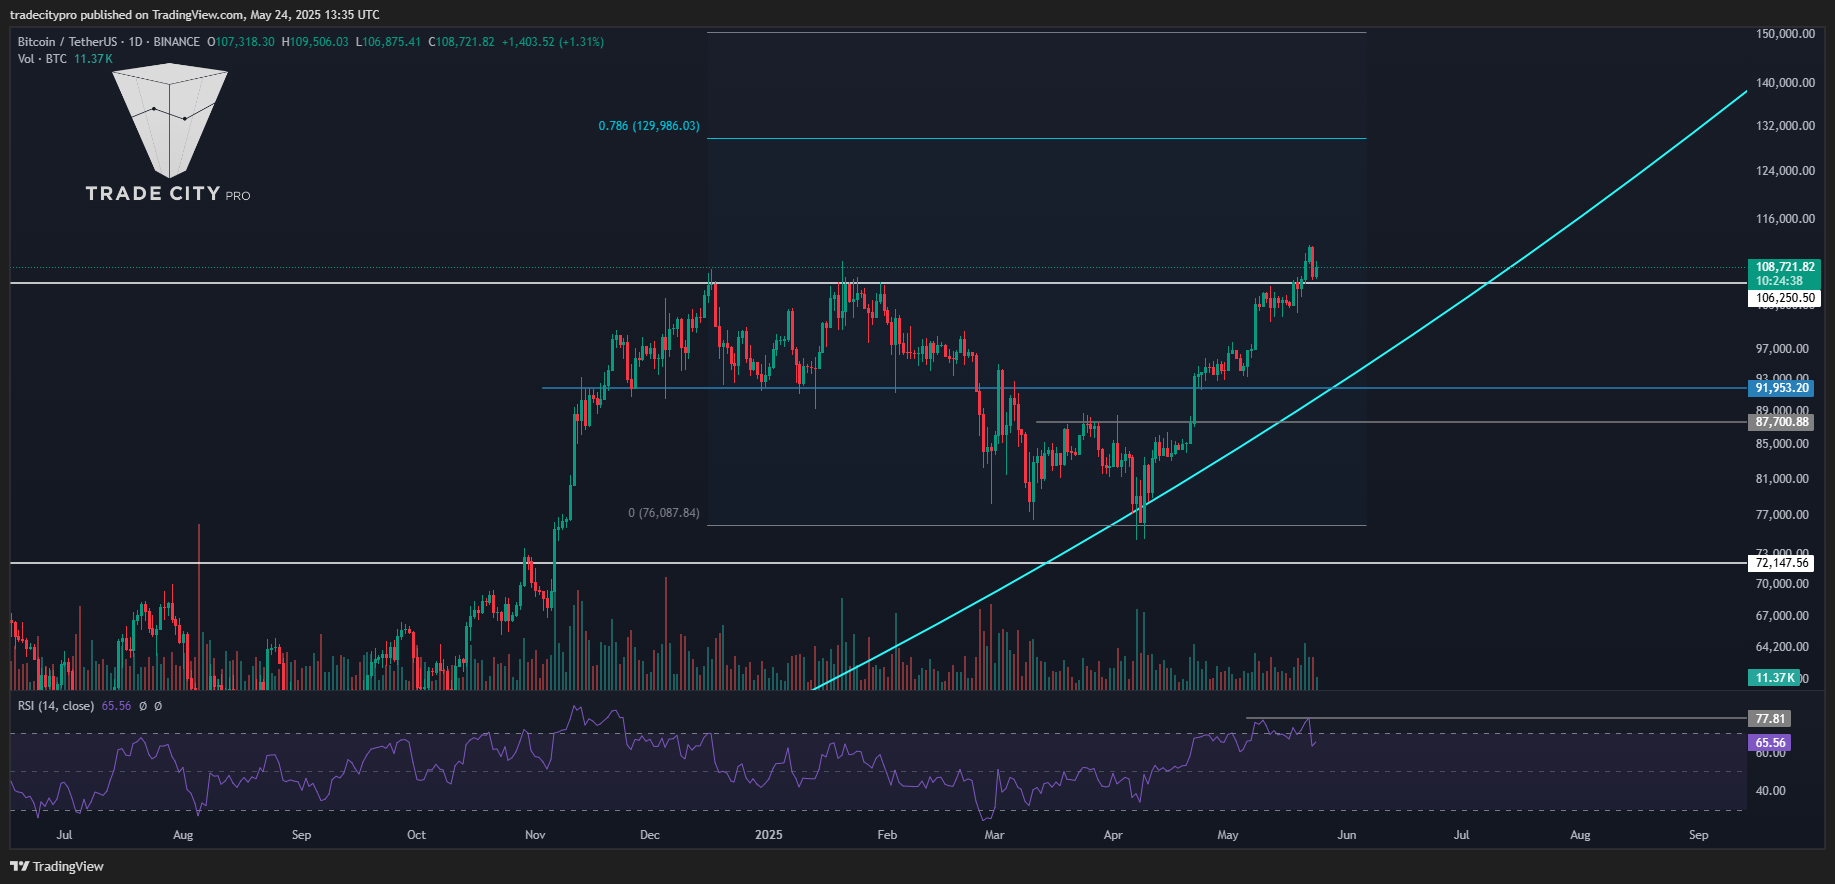Click the RSI 77.81 level tag
Viewport: 1835px width, 884px height.
point(1770,719)
